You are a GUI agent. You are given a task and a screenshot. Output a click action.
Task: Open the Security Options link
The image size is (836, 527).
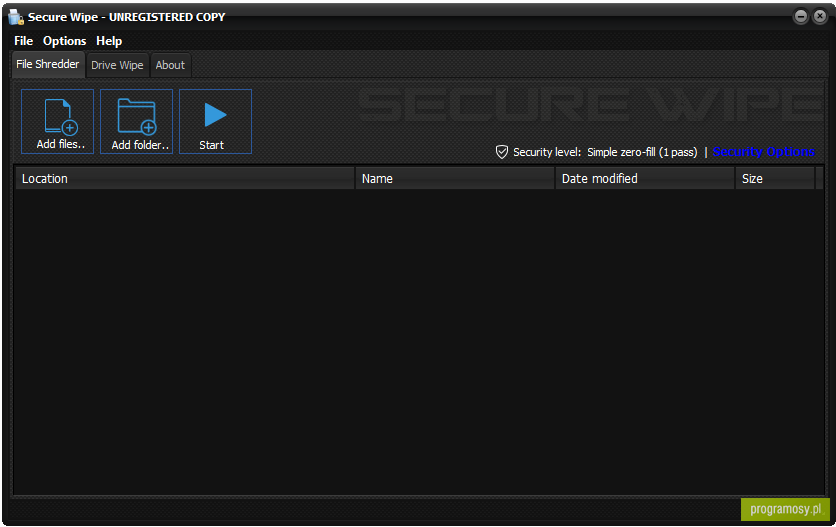click(763, 152)
